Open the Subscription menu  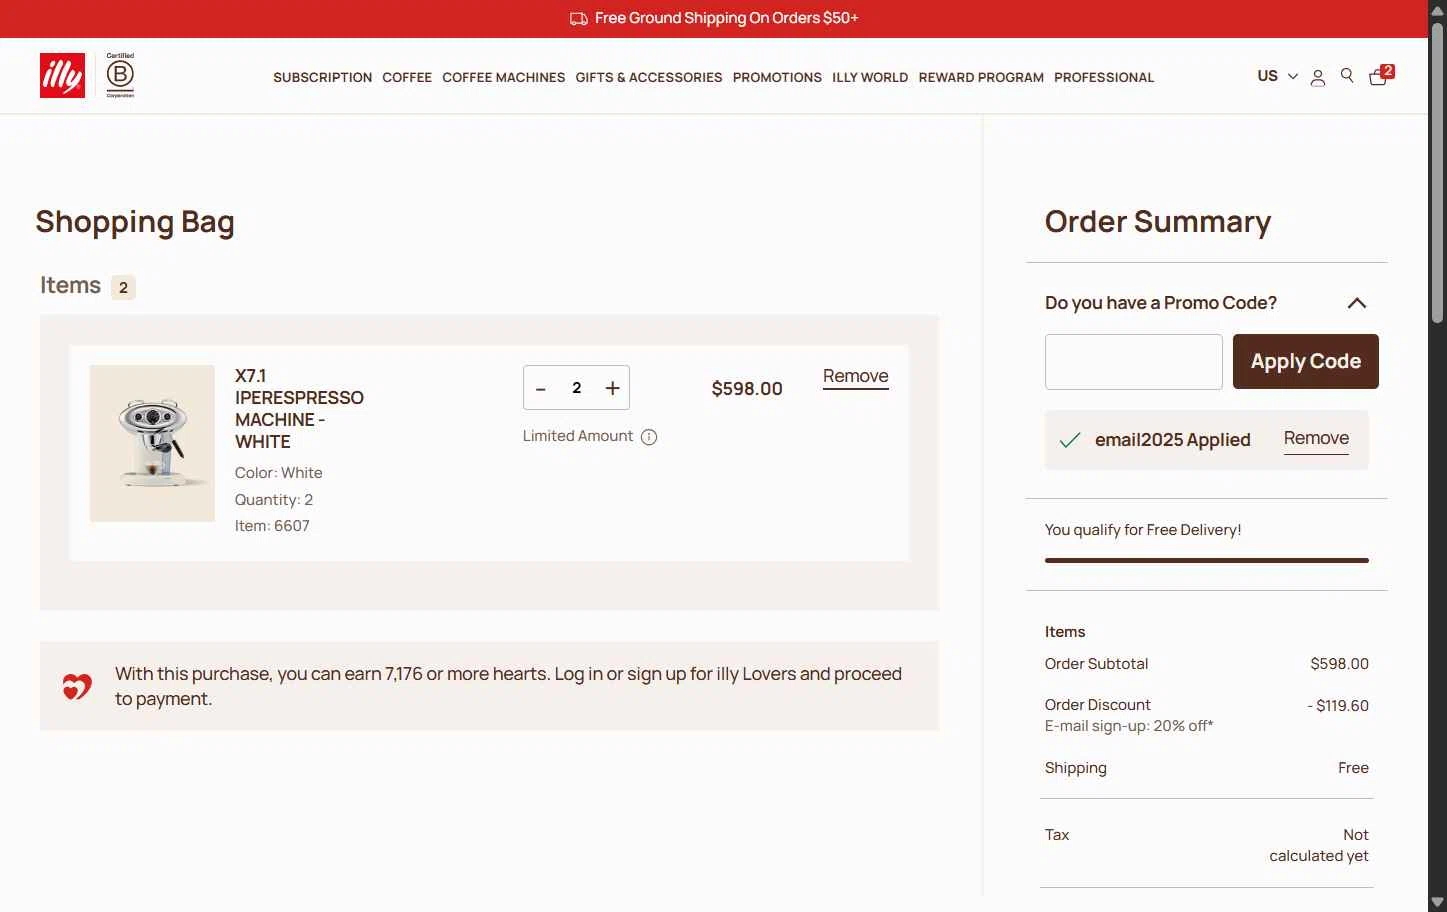(x=322, y=77)
